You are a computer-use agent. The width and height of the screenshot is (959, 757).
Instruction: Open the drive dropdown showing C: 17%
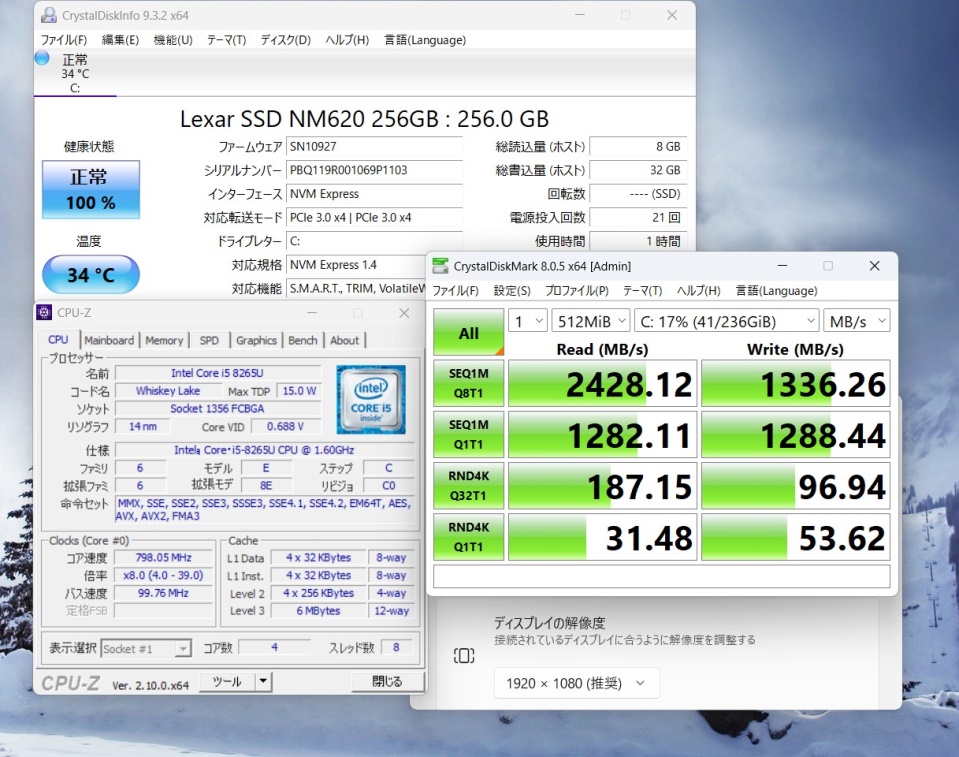[727, 321]
